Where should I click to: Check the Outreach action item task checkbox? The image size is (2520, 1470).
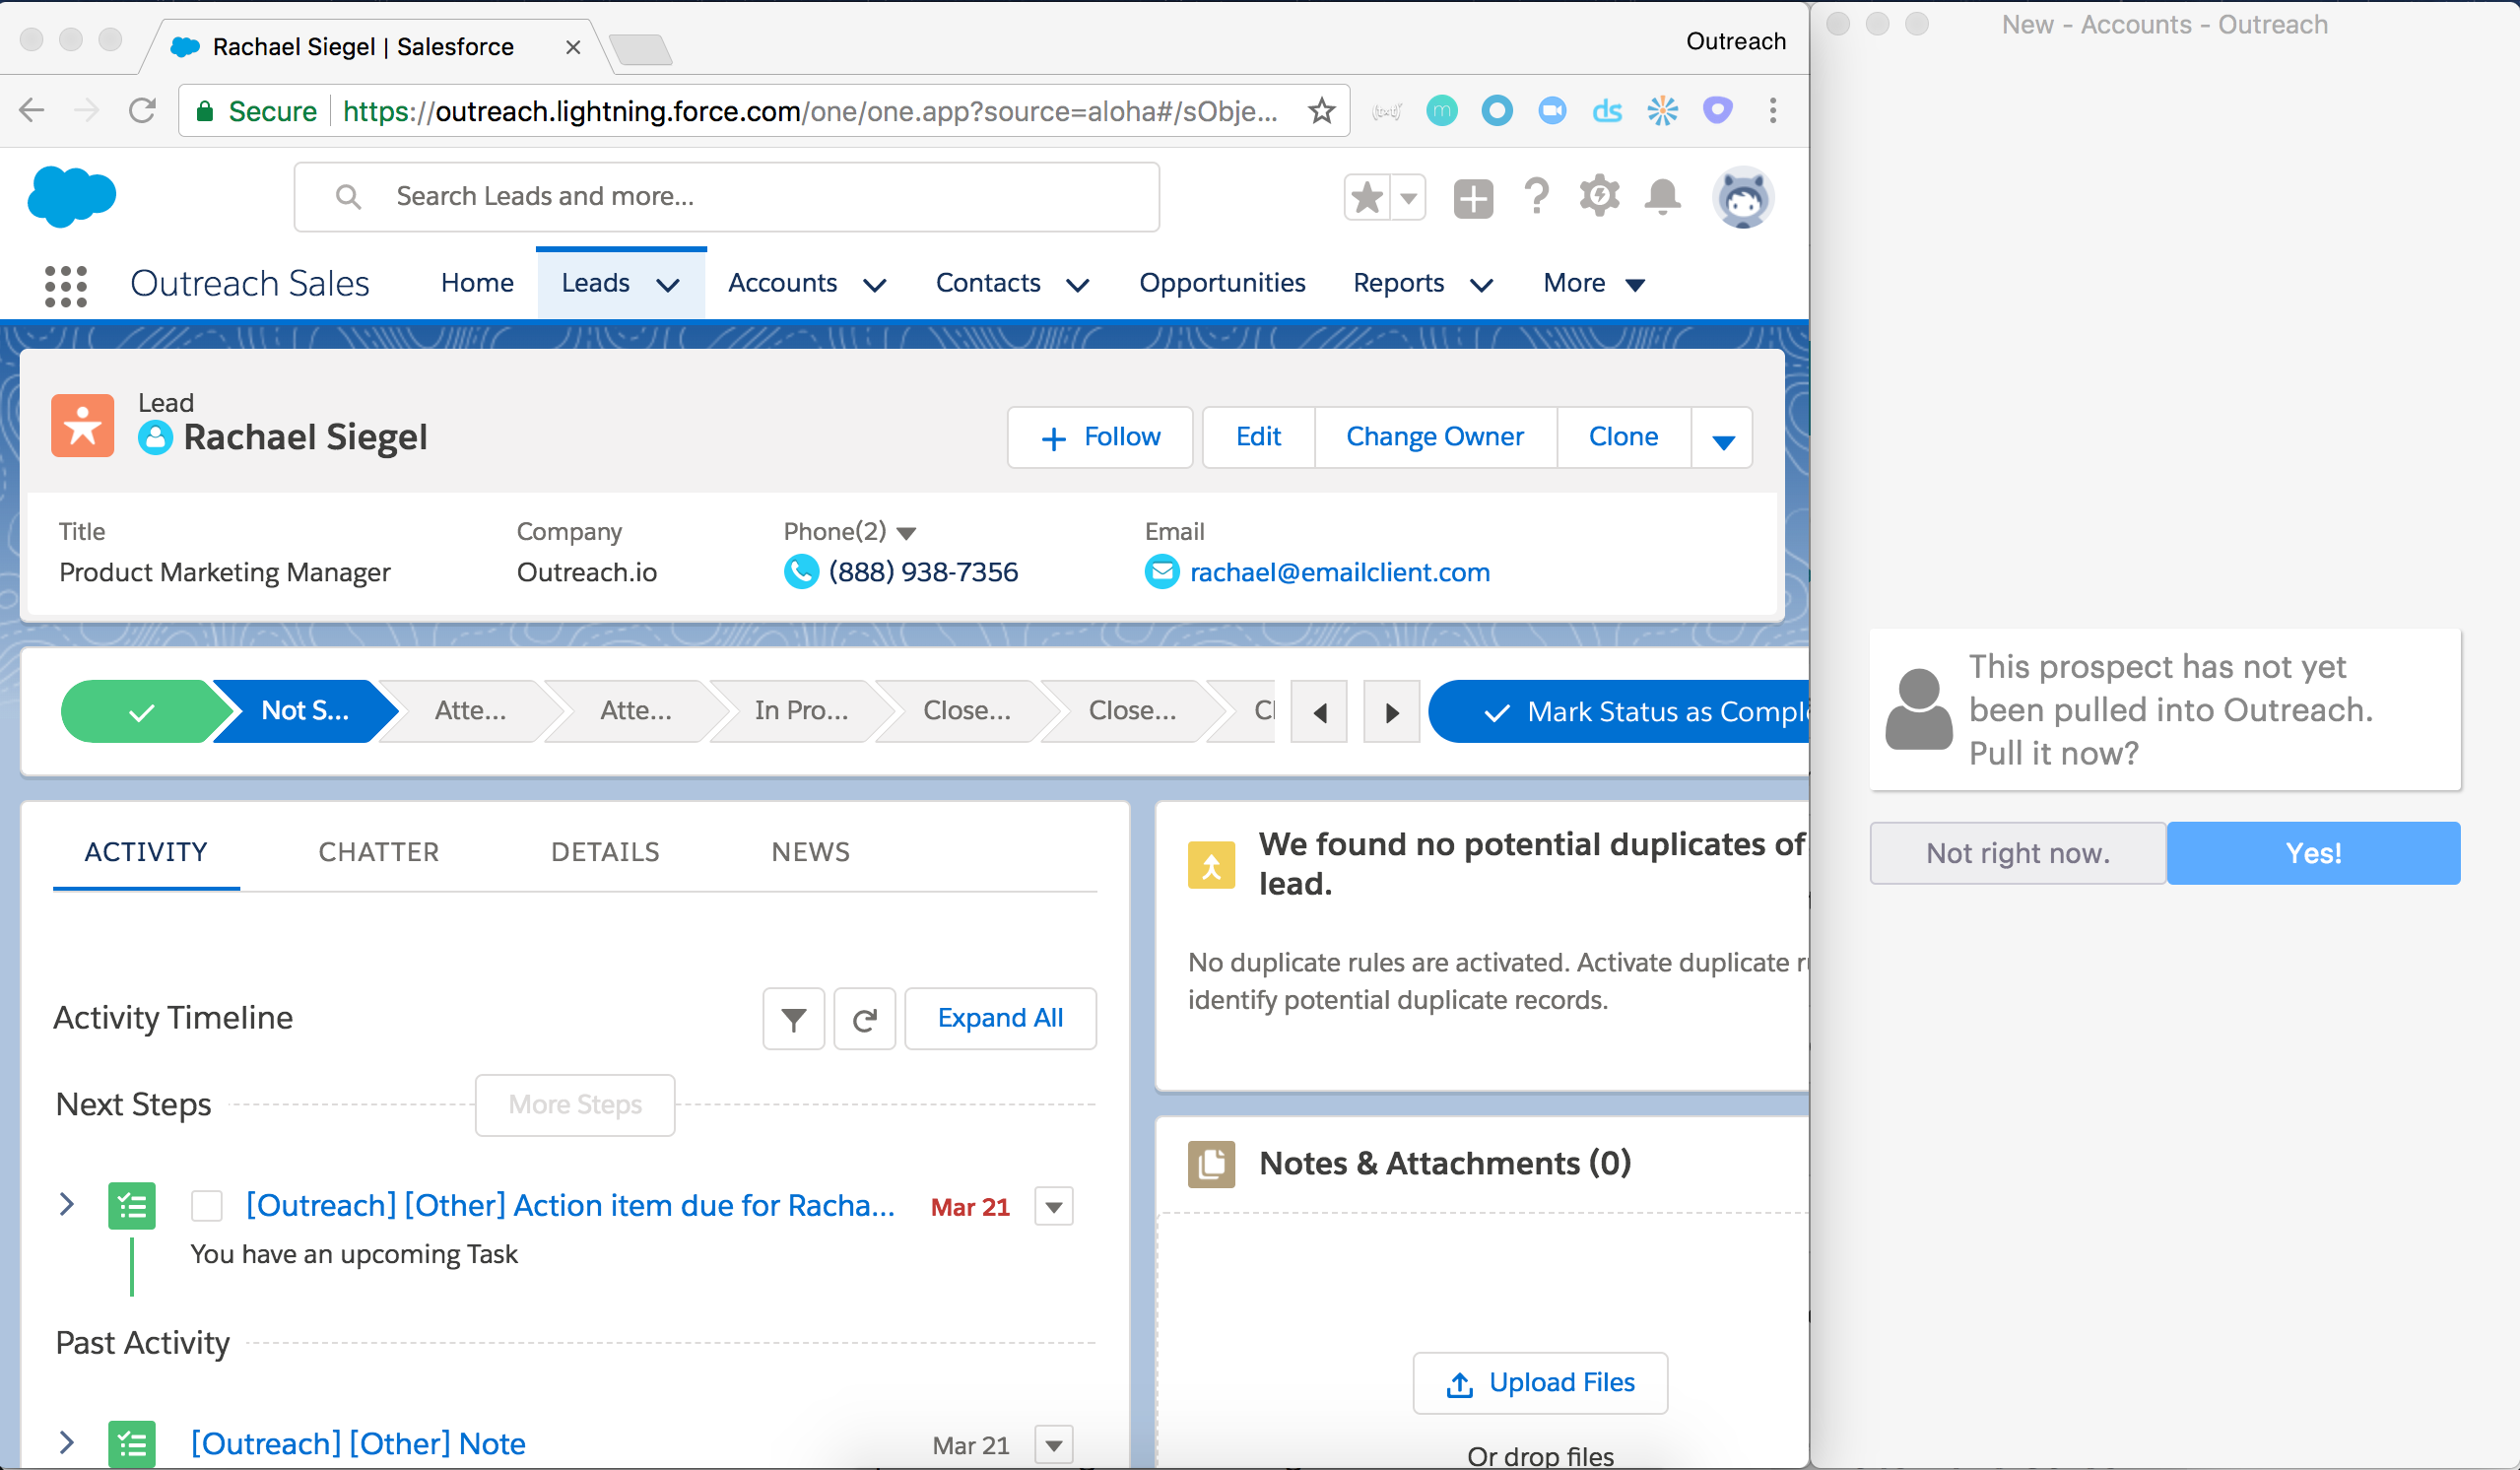[207, 1206]
